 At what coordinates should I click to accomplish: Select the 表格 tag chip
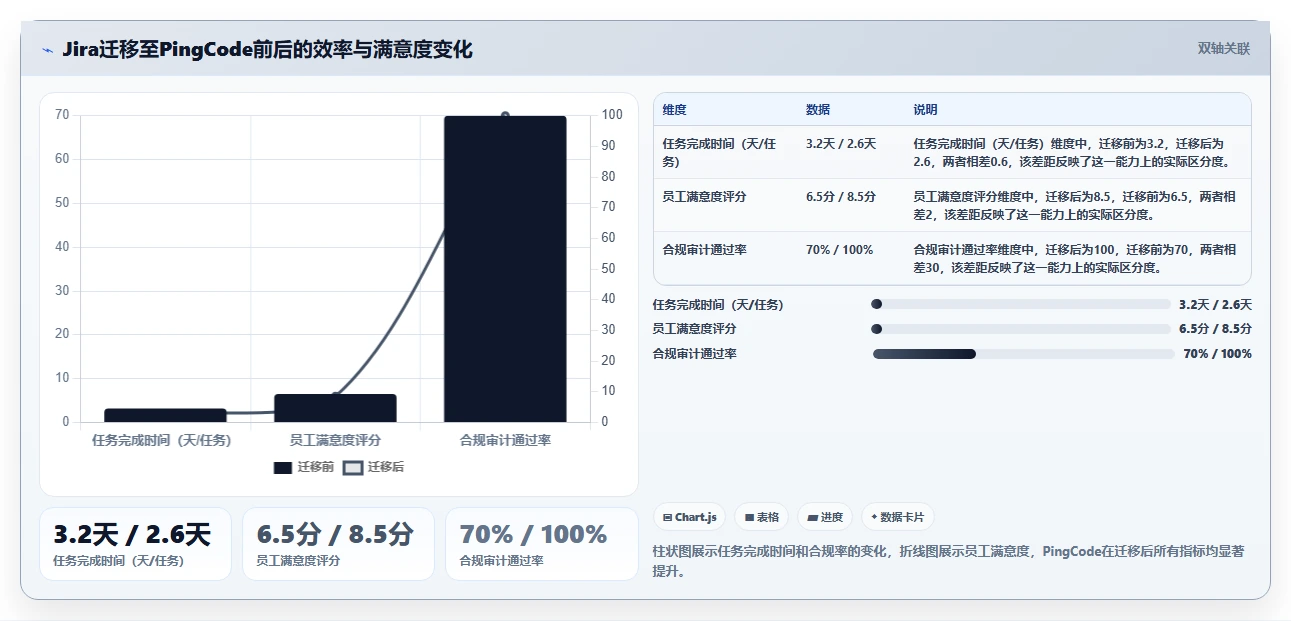tap(761, 517)
